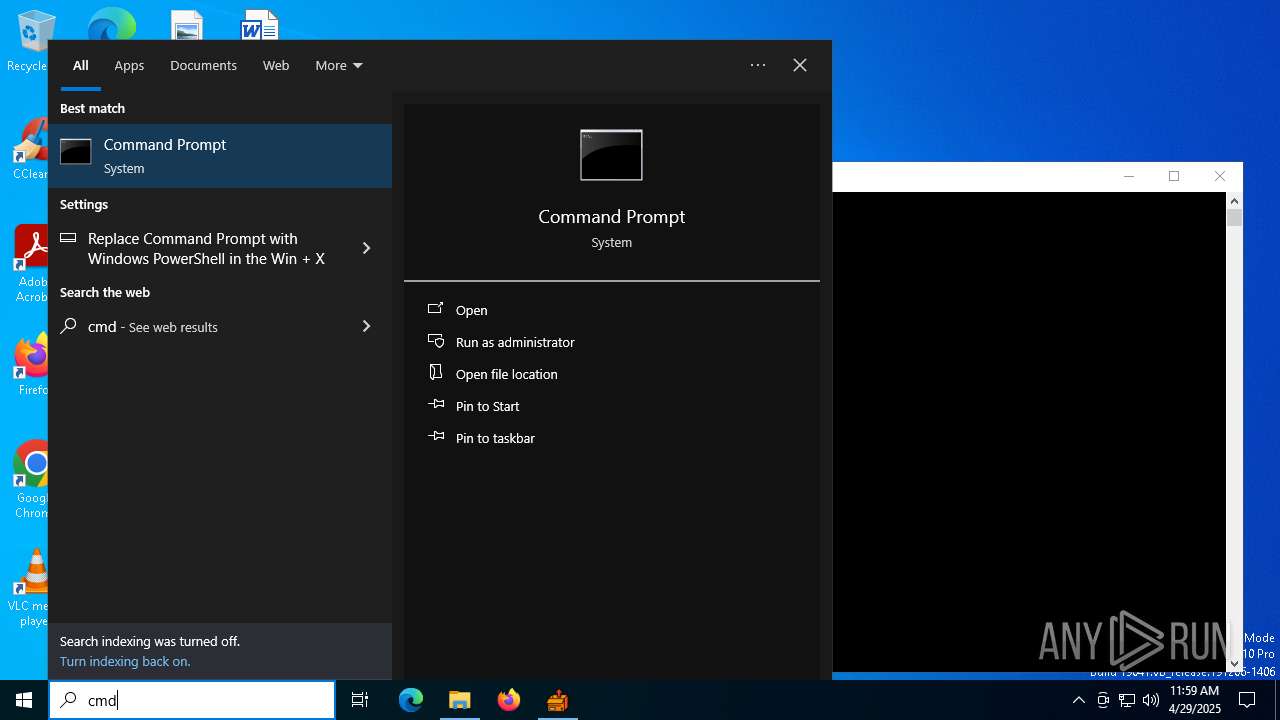Screen dimensions: 1280x720
Task: Open the Word document desktop icon
Action: pyautogui.click(x=259, y=24)
